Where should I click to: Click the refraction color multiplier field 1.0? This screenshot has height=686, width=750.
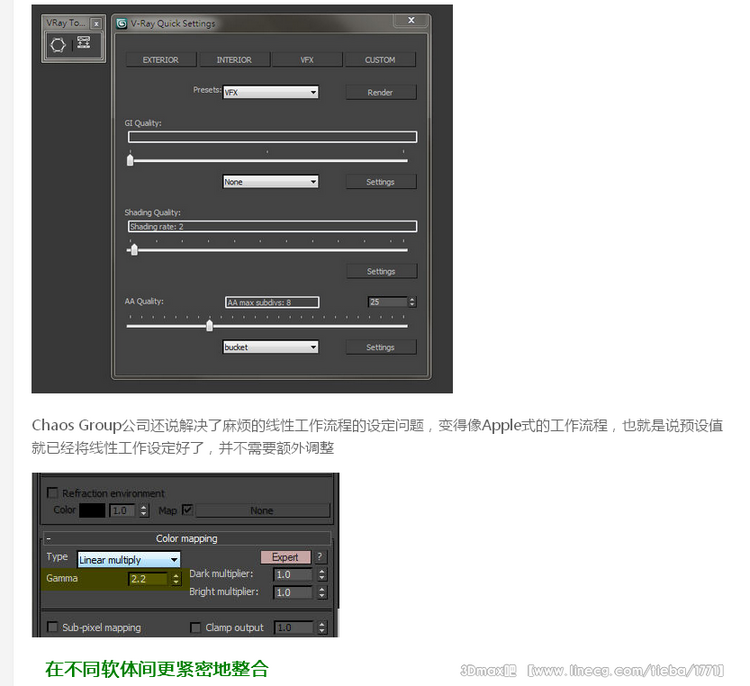pyautogui.click(x=124, y=510)
